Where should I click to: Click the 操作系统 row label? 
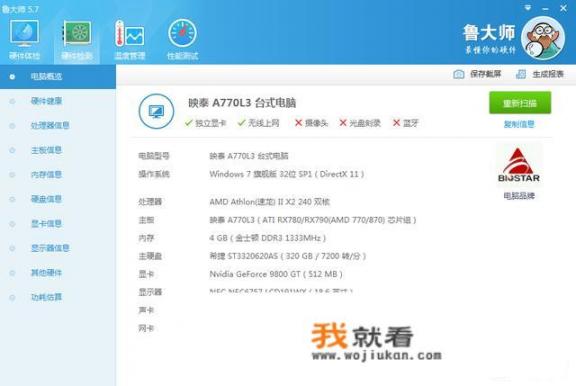[154, 174]
